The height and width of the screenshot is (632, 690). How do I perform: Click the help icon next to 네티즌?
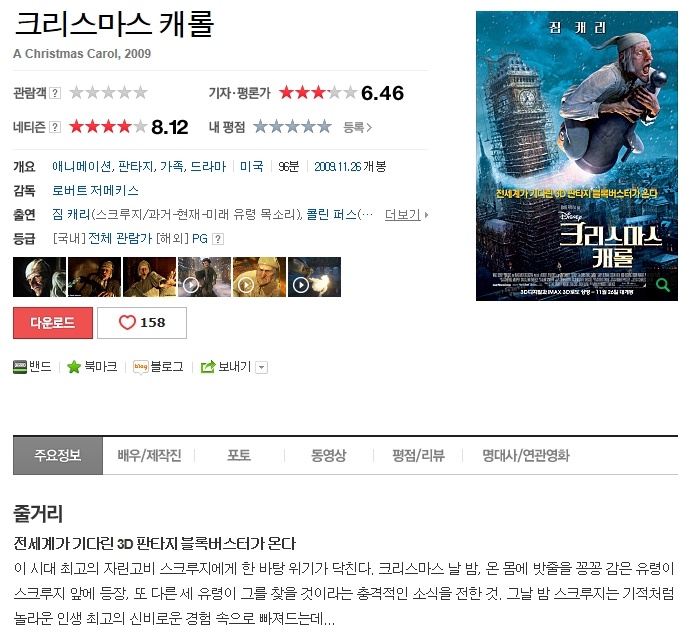[x=55, y=127]
